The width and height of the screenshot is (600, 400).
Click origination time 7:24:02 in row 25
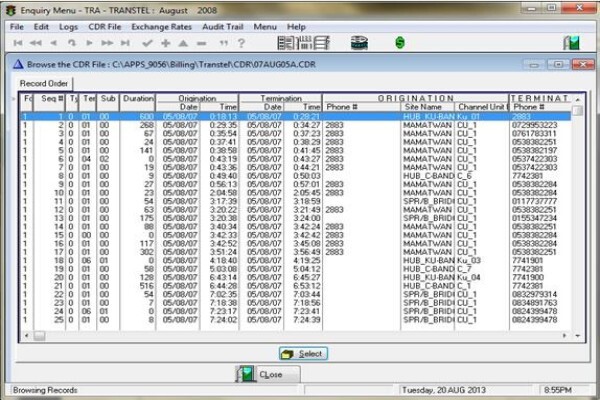coord(223,319)
